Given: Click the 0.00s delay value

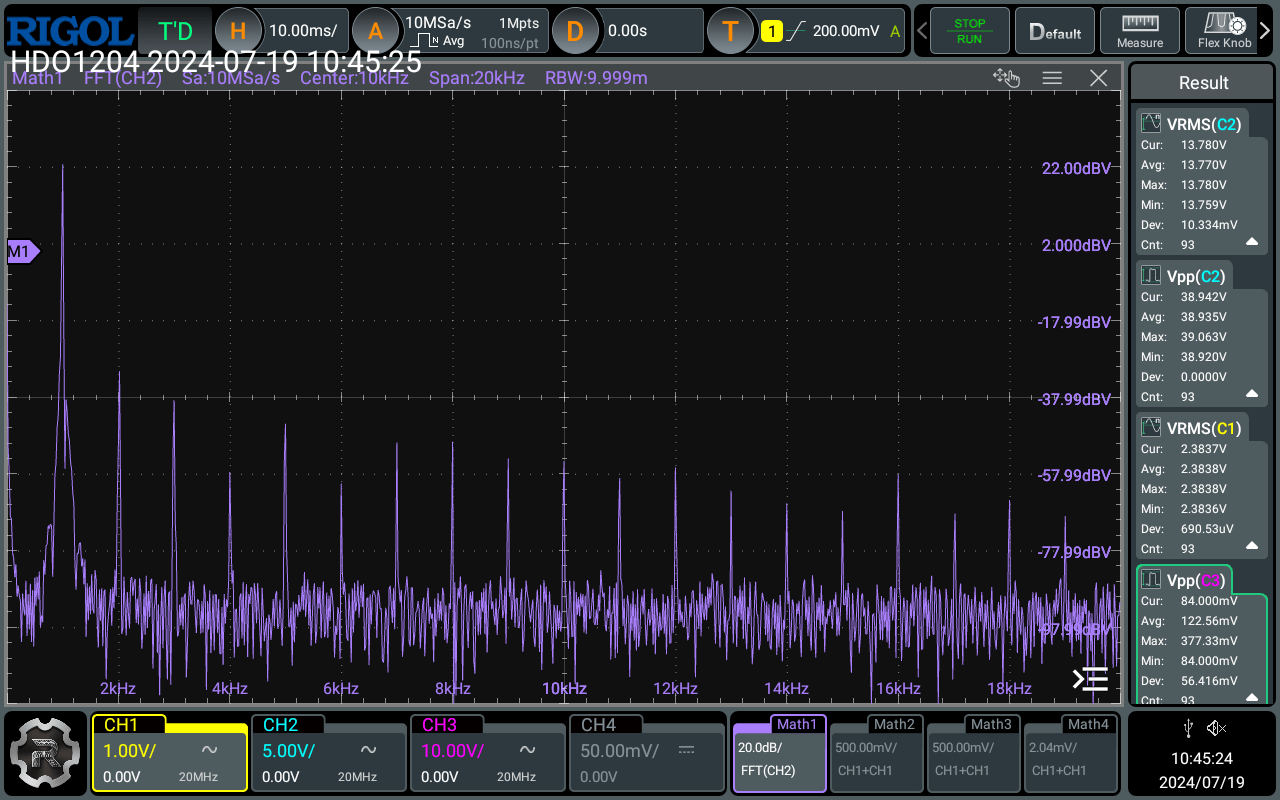Looking at the screenshot, I should 627,31.
